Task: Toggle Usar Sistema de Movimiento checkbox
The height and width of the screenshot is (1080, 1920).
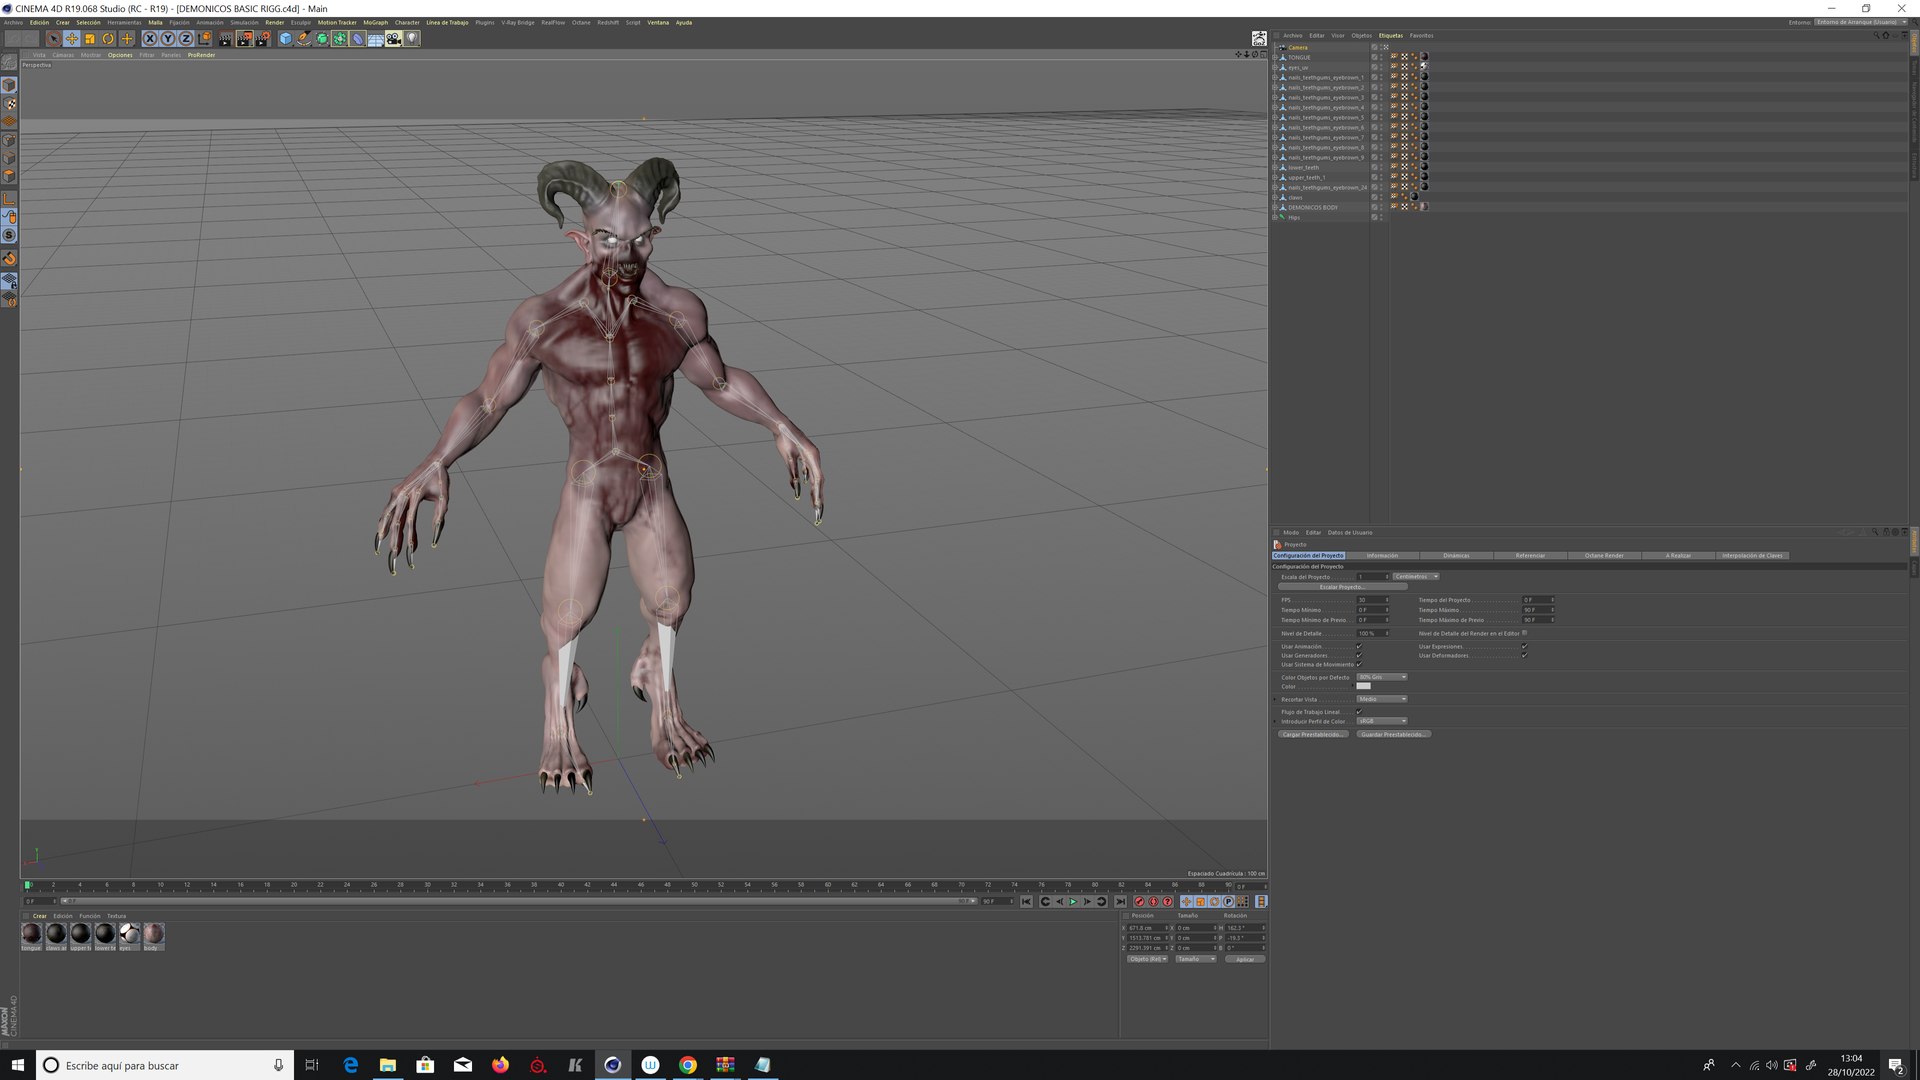Action: pos(1359,664)
